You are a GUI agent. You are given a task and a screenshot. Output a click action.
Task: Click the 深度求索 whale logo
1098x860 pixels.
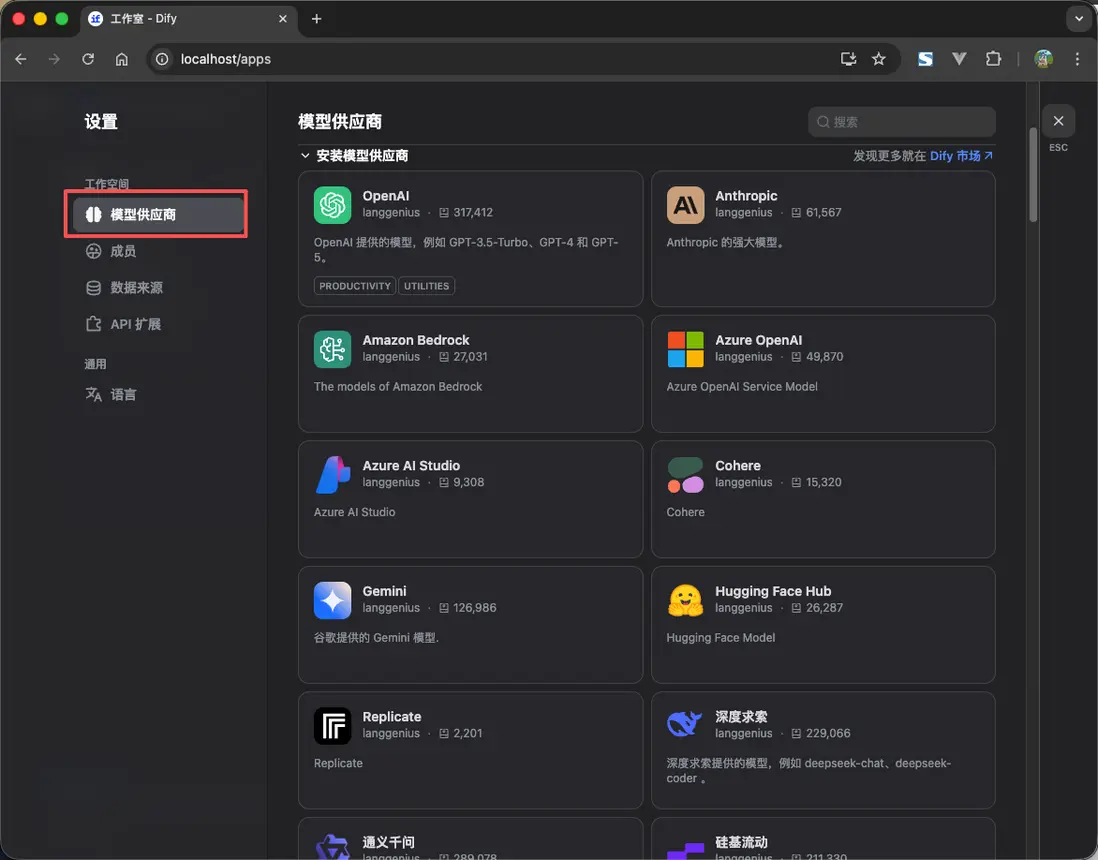point(686,726)
